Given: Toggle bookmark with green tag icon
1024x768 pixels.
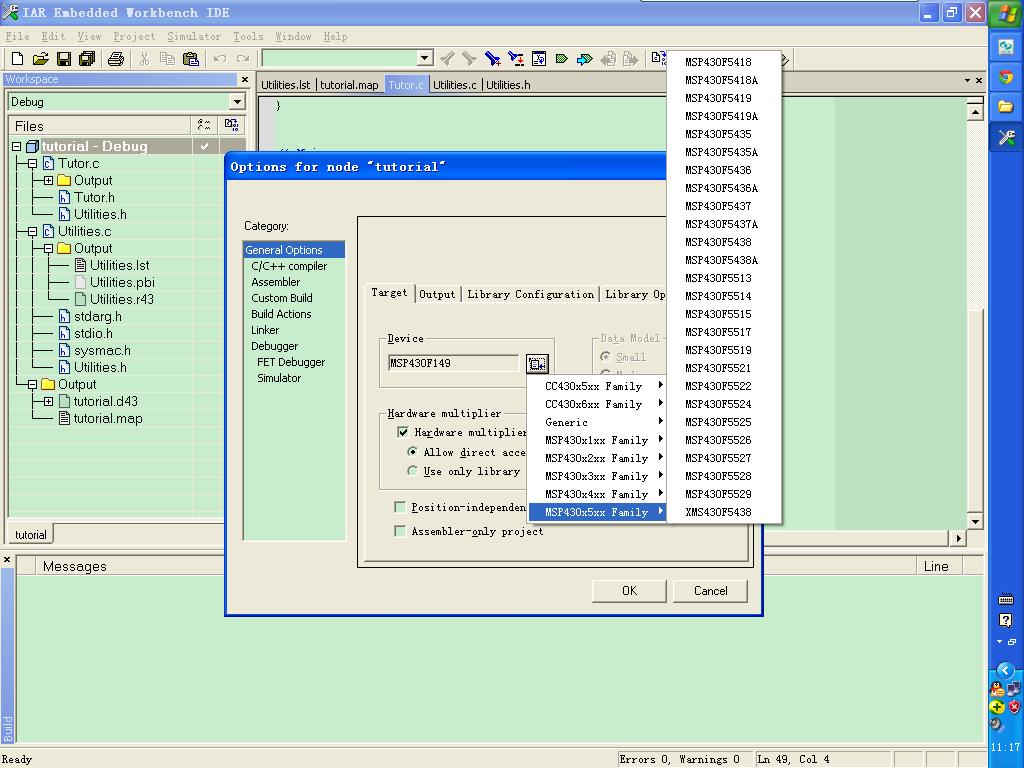Looking at the screenshot, I should [561, 59].
